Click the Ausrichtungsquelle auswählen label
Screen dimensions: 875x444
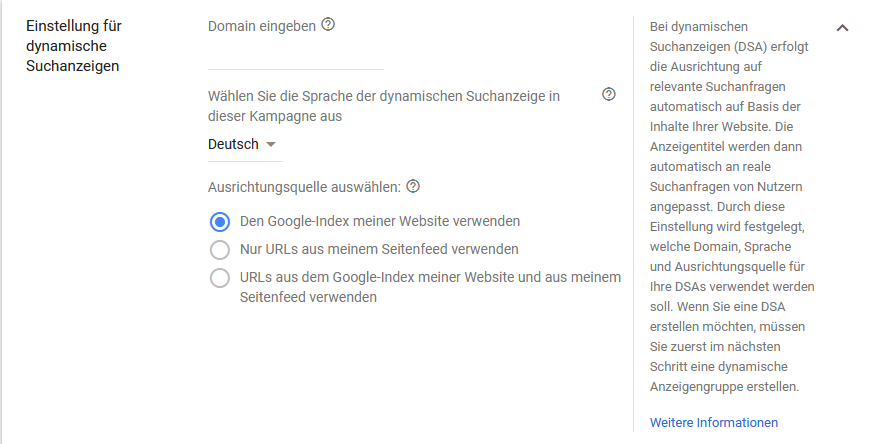point(304,187)
